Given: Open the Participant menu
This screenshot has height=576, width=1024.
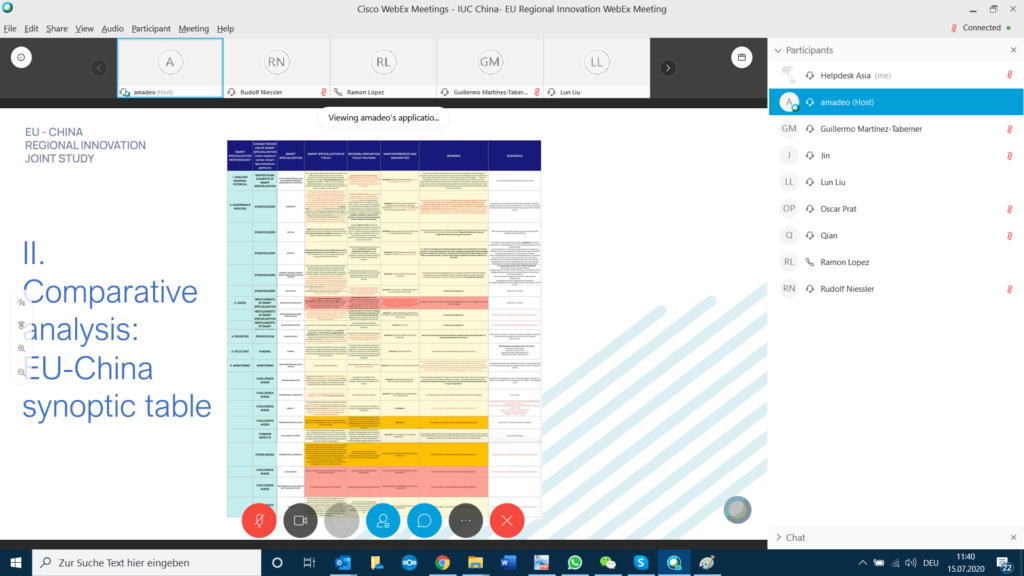Looking at the screenshot, I should [151, 29].
